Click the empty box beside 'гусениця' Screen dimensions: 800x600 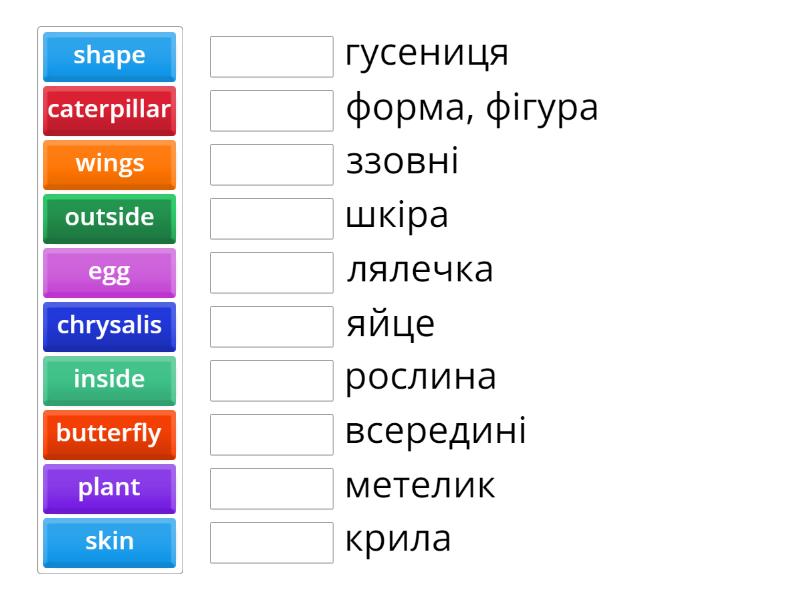[x=272, y=57]
